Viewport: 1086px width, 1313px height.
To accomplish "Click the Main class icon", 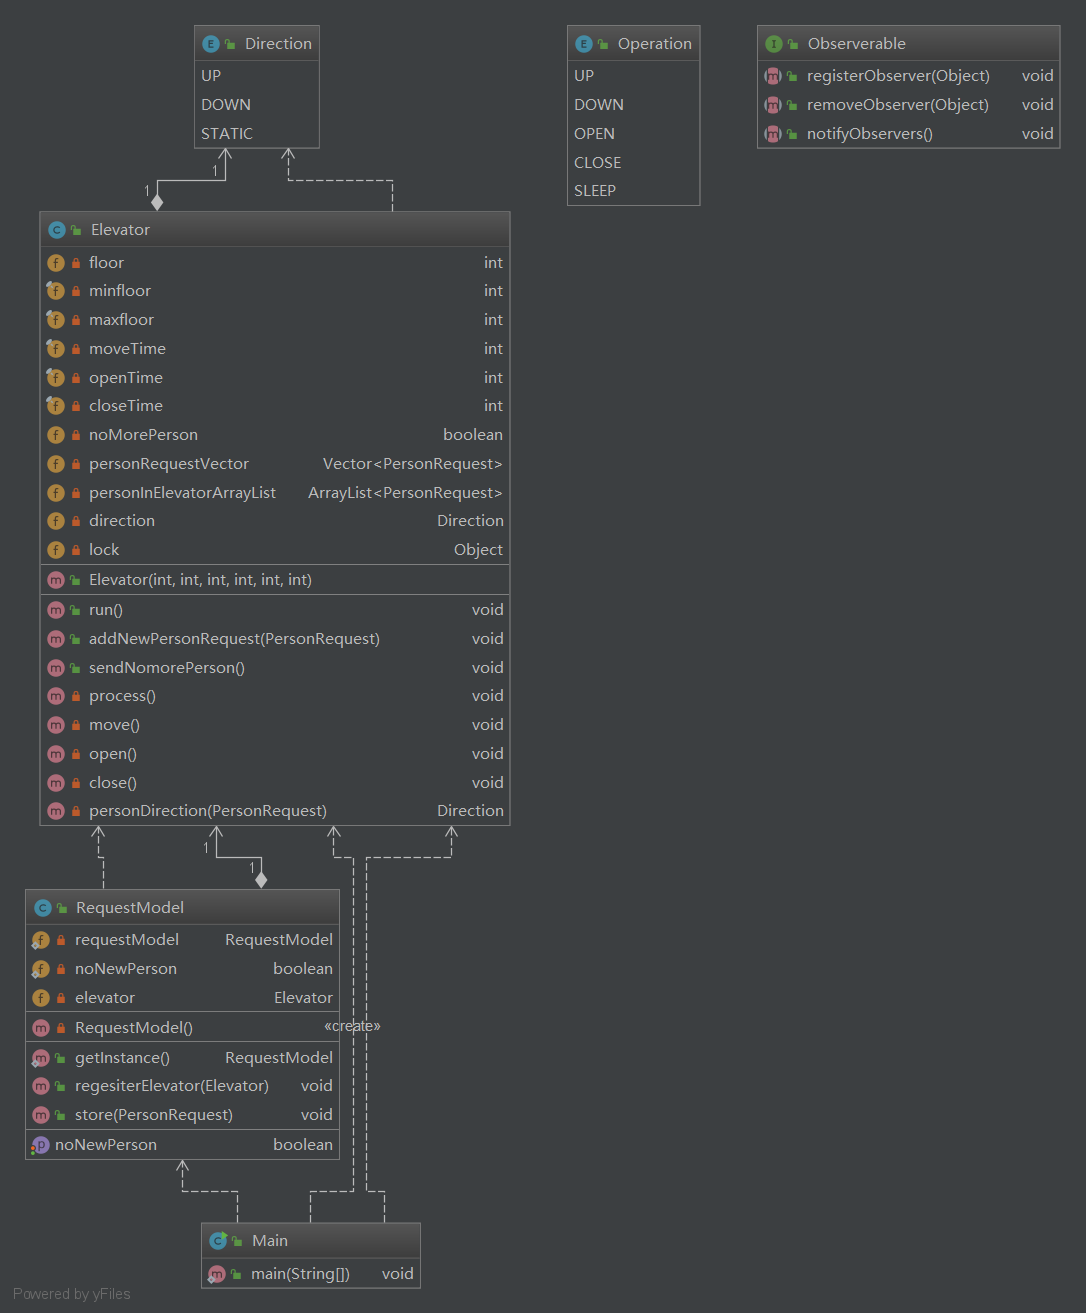I will [x=218, y=1241].
